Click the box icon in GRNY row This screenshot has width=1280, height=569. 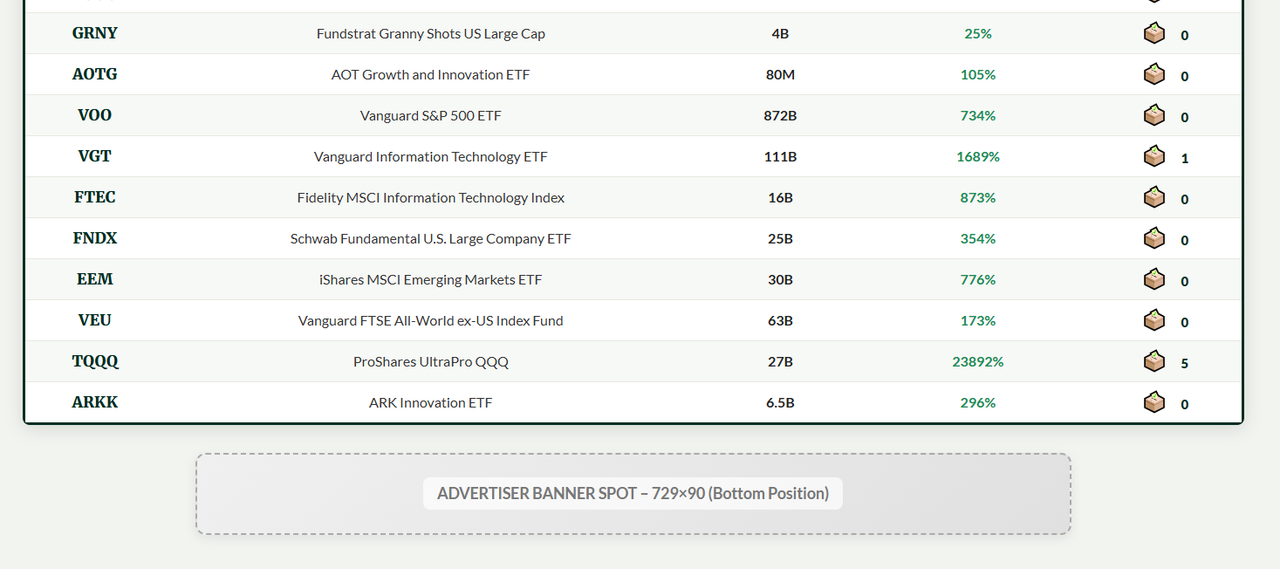pos(1154,33)
